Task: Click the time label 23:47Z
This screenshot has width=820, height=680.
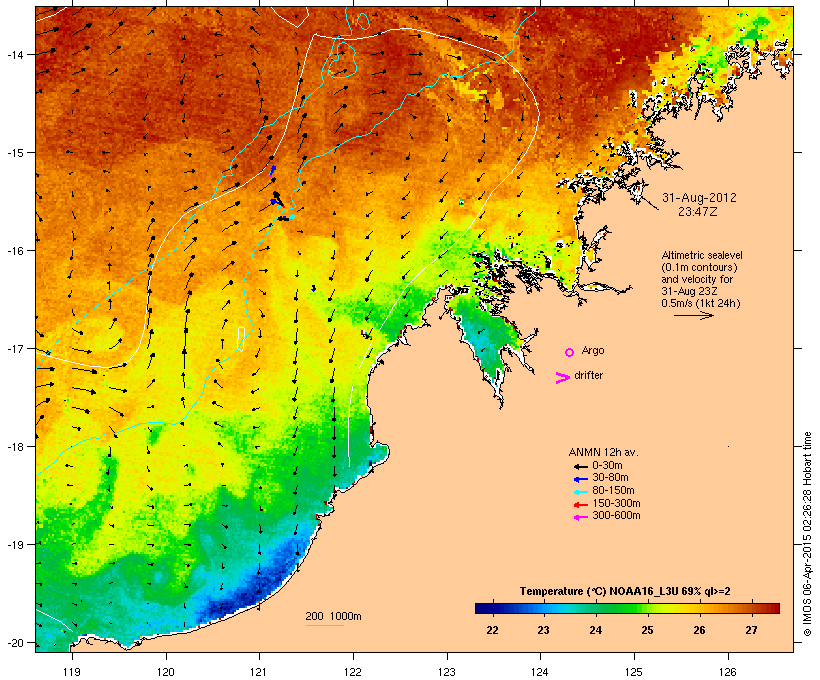Action: coord(698,212)
